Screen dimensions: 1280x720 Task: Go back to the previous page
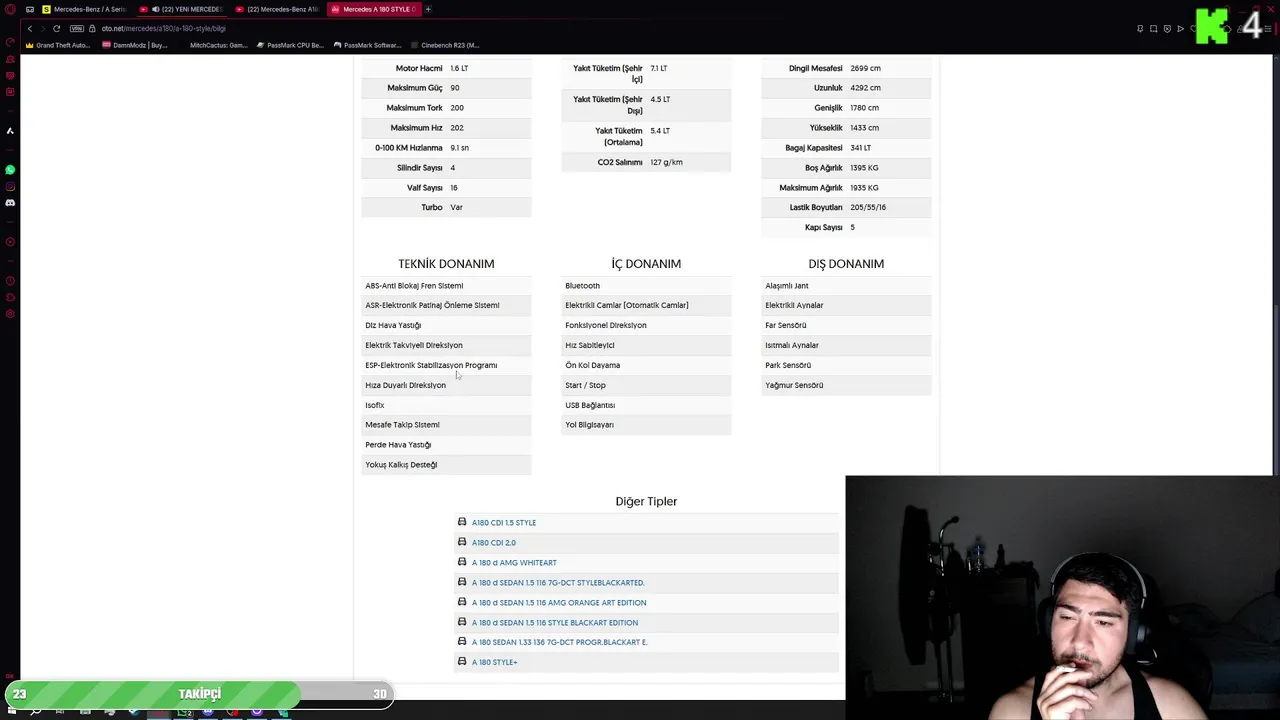[x=30, y=28]
